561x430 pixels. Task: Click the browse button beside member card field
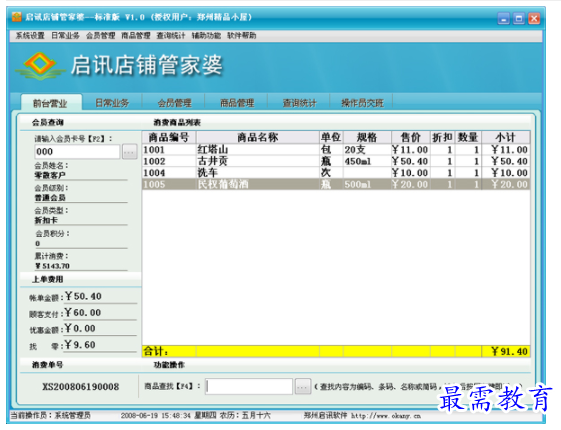[129, 152]
